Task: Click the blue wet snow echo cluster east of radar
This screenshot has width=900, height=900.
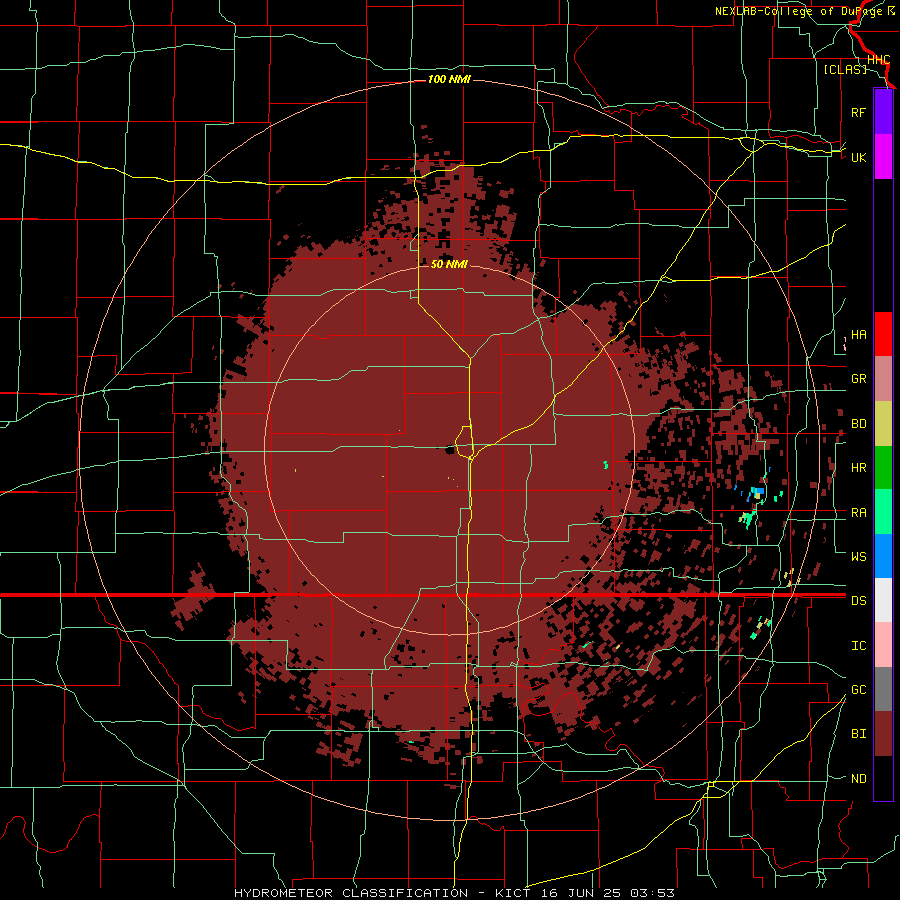Action: tap(757, 492)
